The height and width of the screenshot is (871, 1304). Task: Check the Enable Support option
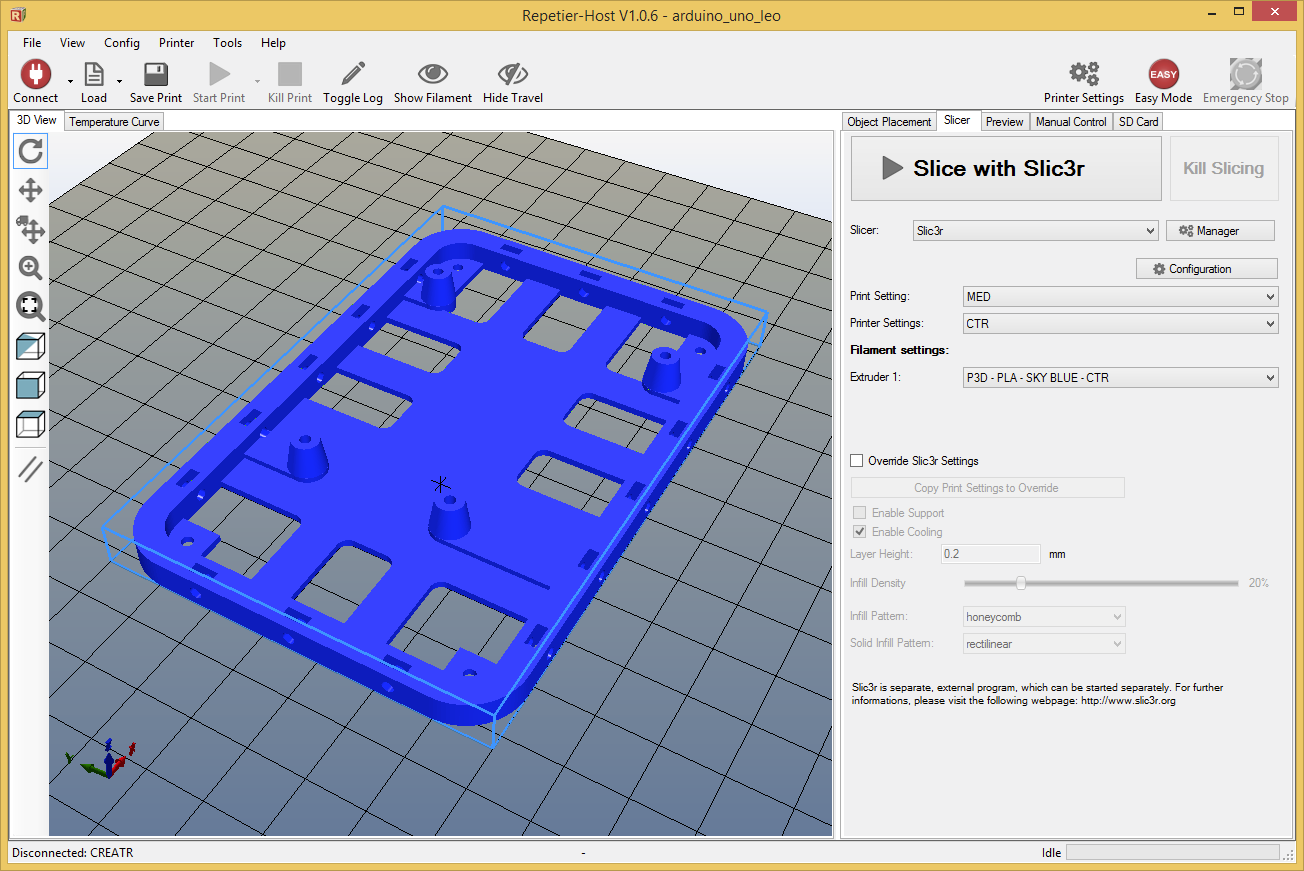[858, 512]
